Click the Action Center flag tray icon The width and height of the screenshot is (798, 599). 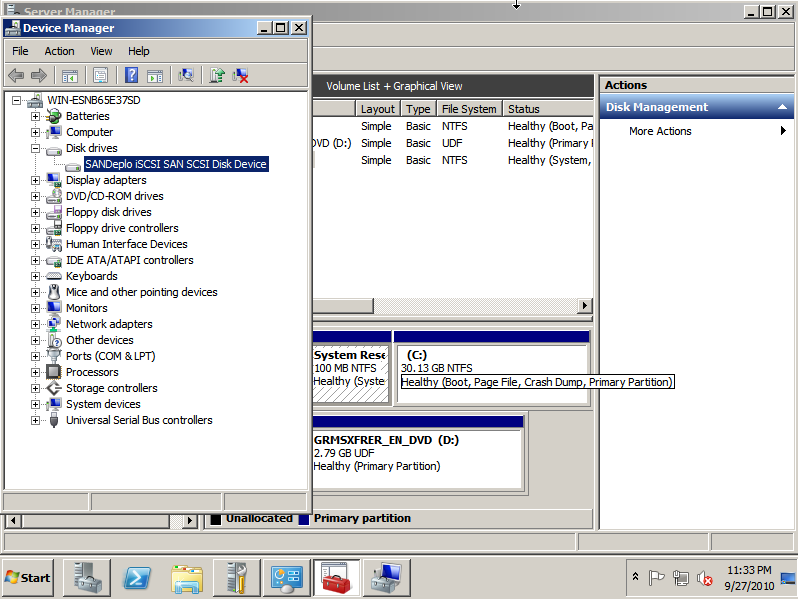657,578
